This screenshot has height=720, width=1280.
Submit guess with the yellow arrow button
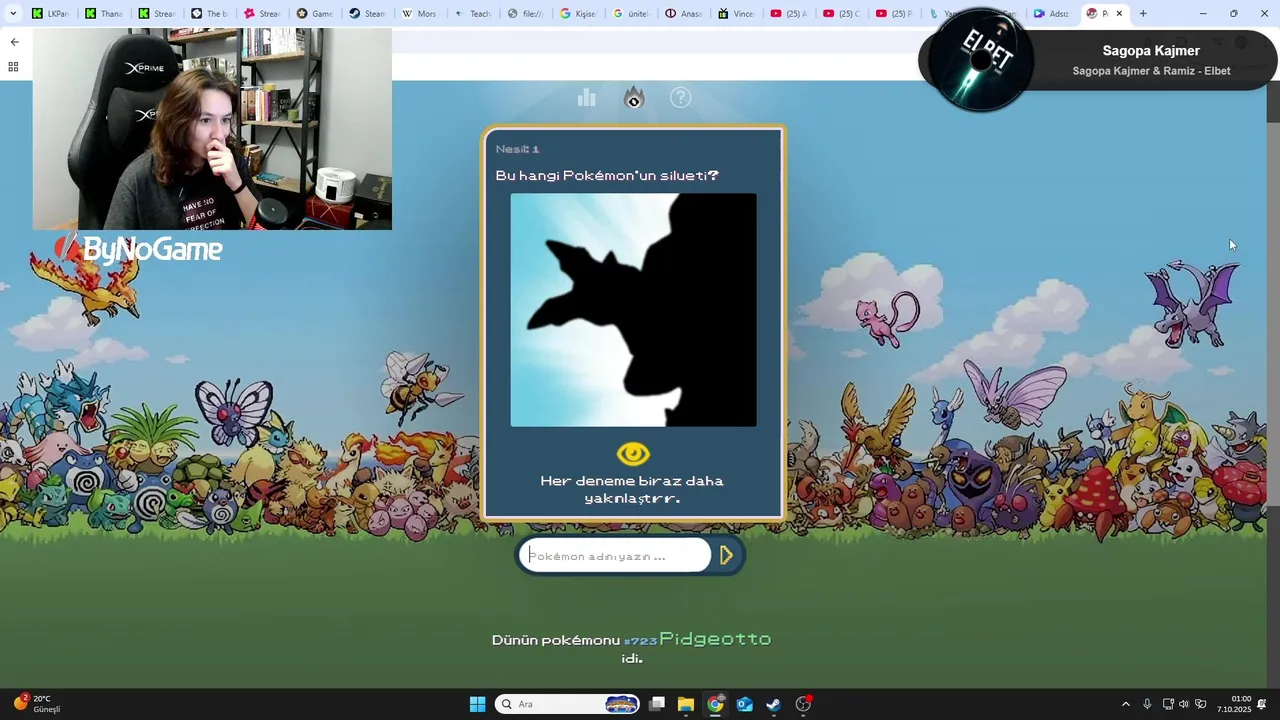coord(727,555)
